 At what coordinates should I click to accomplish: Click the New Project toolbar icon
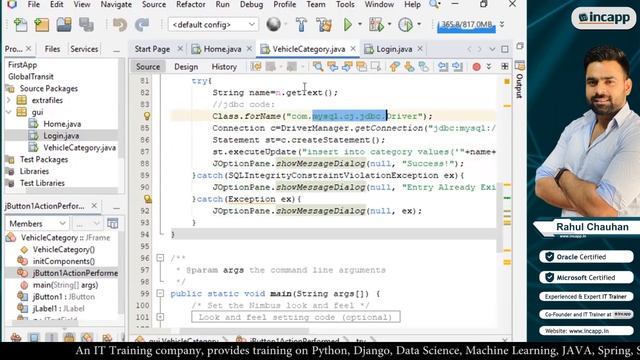(42, 25)
